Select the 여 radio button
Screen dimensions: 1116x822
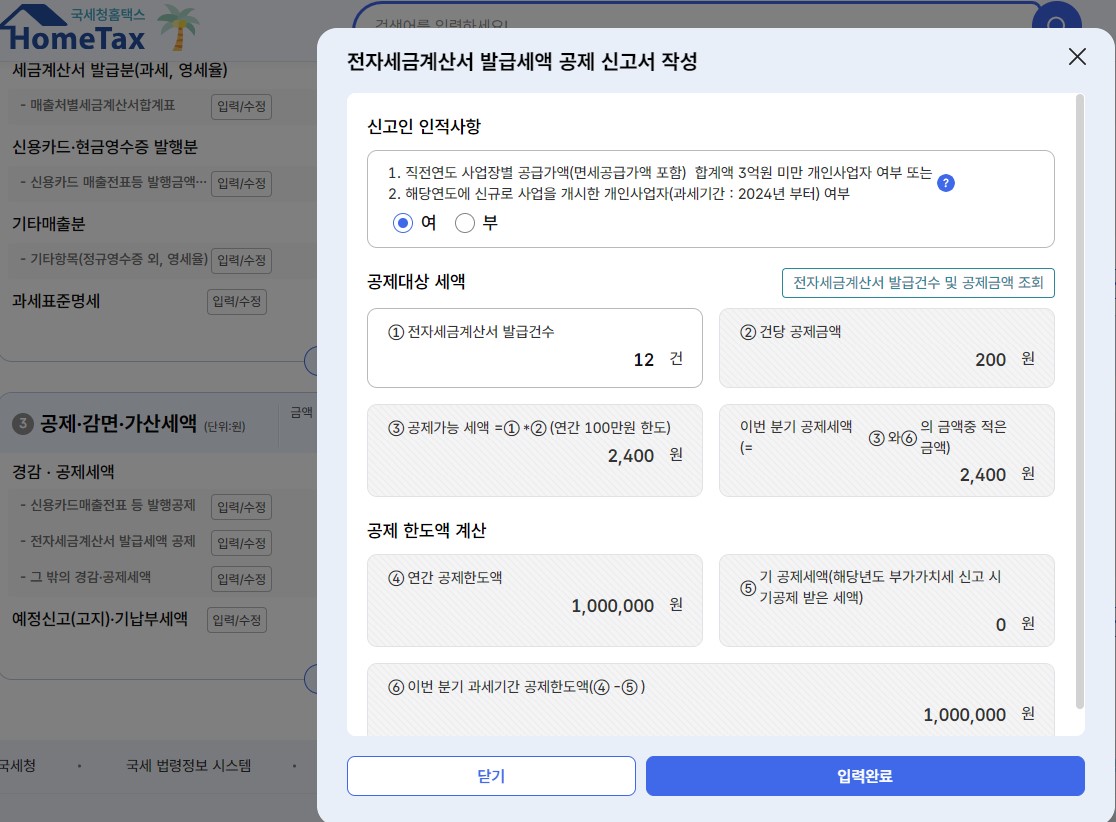(x=403, y=223)
